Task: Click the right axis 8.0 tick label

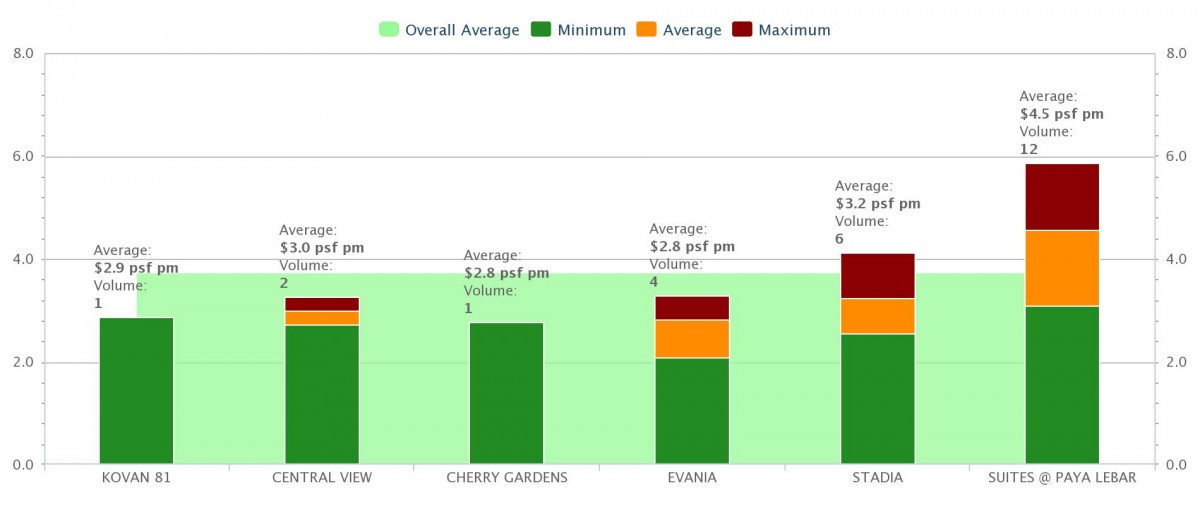Action: pyautogui.click(x=1177, y=53)
